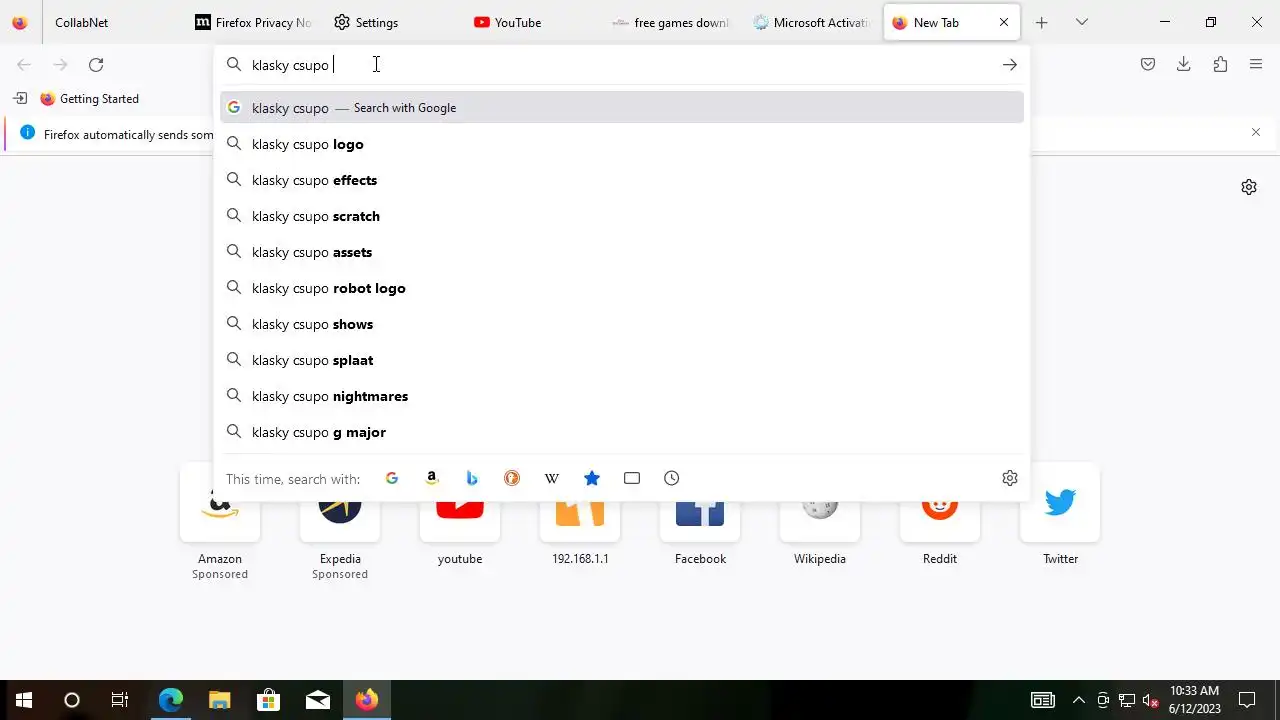The width and height of the screenshot is (1280, 720).
Task: Open Windows notification center
Action: (1247, 700)
